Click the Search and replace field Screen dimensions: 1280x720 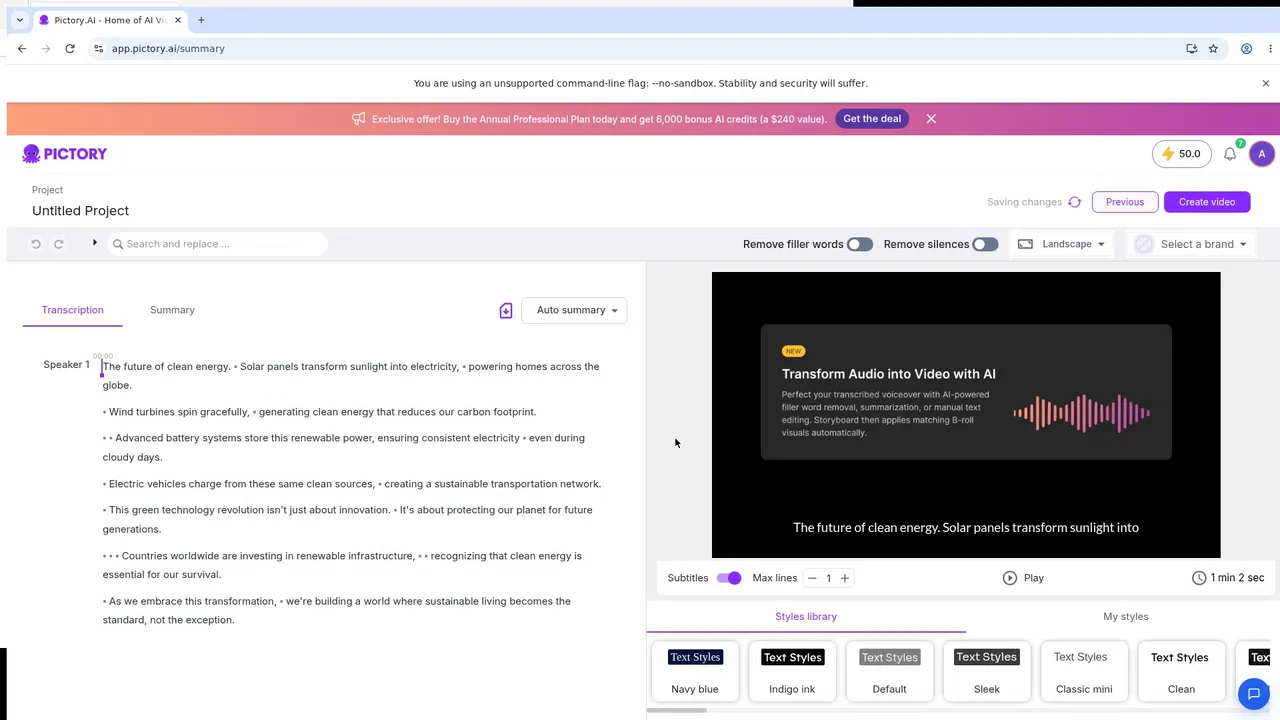click(217, 244)
